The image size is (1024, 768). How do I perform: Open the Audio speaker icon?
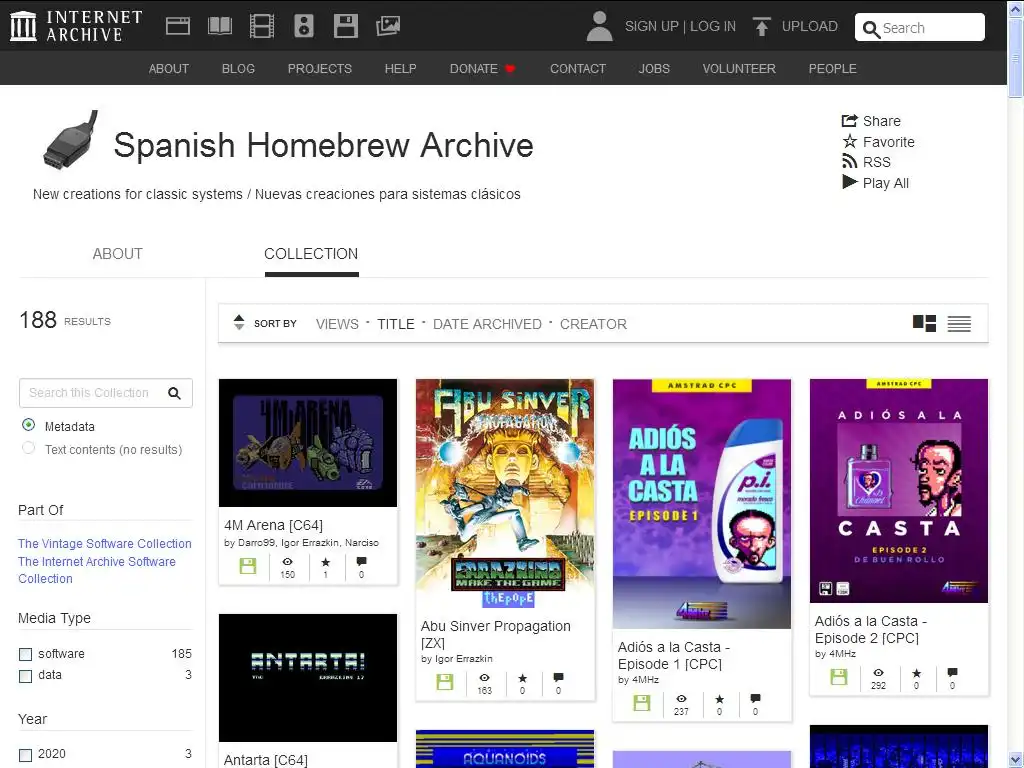tap(304, 26)
